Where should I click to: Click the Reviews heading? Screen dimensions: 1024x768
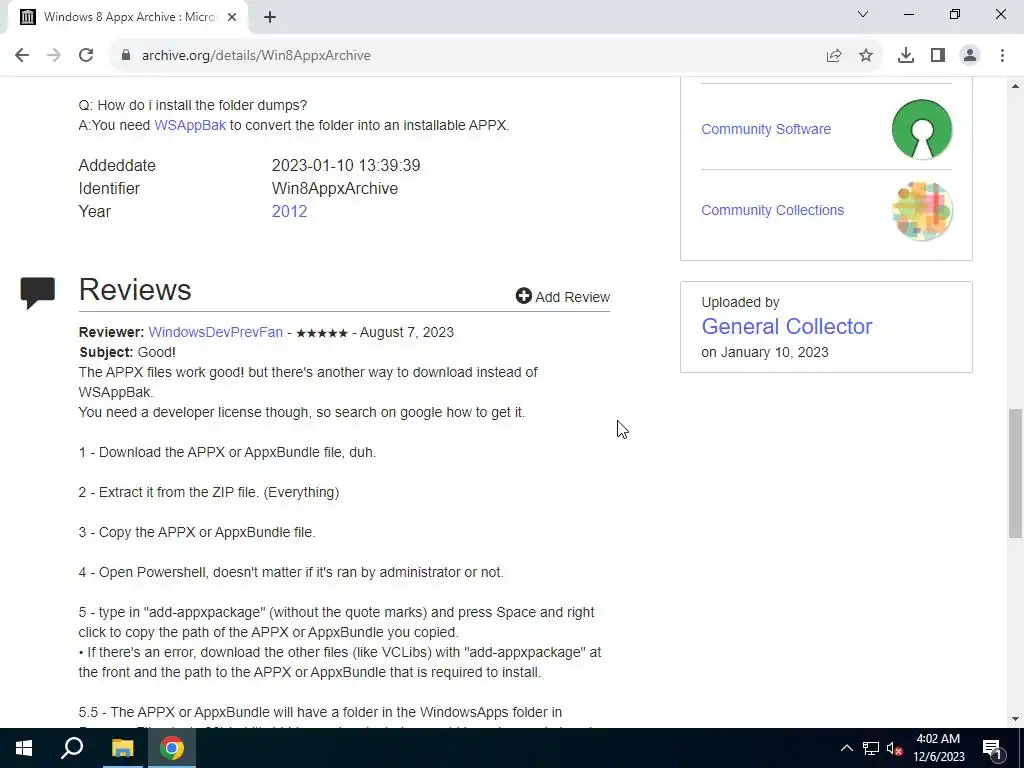pyautogui.click(x=135, y=289)
